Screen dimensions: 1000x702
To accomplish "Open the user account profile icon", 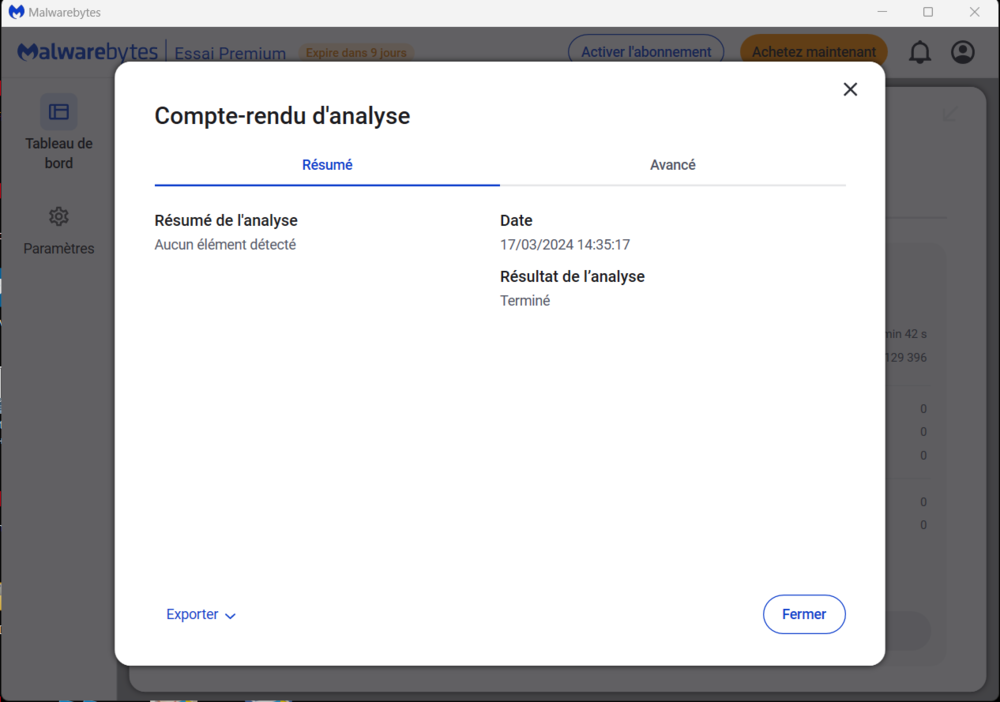I will pos(962,52).
